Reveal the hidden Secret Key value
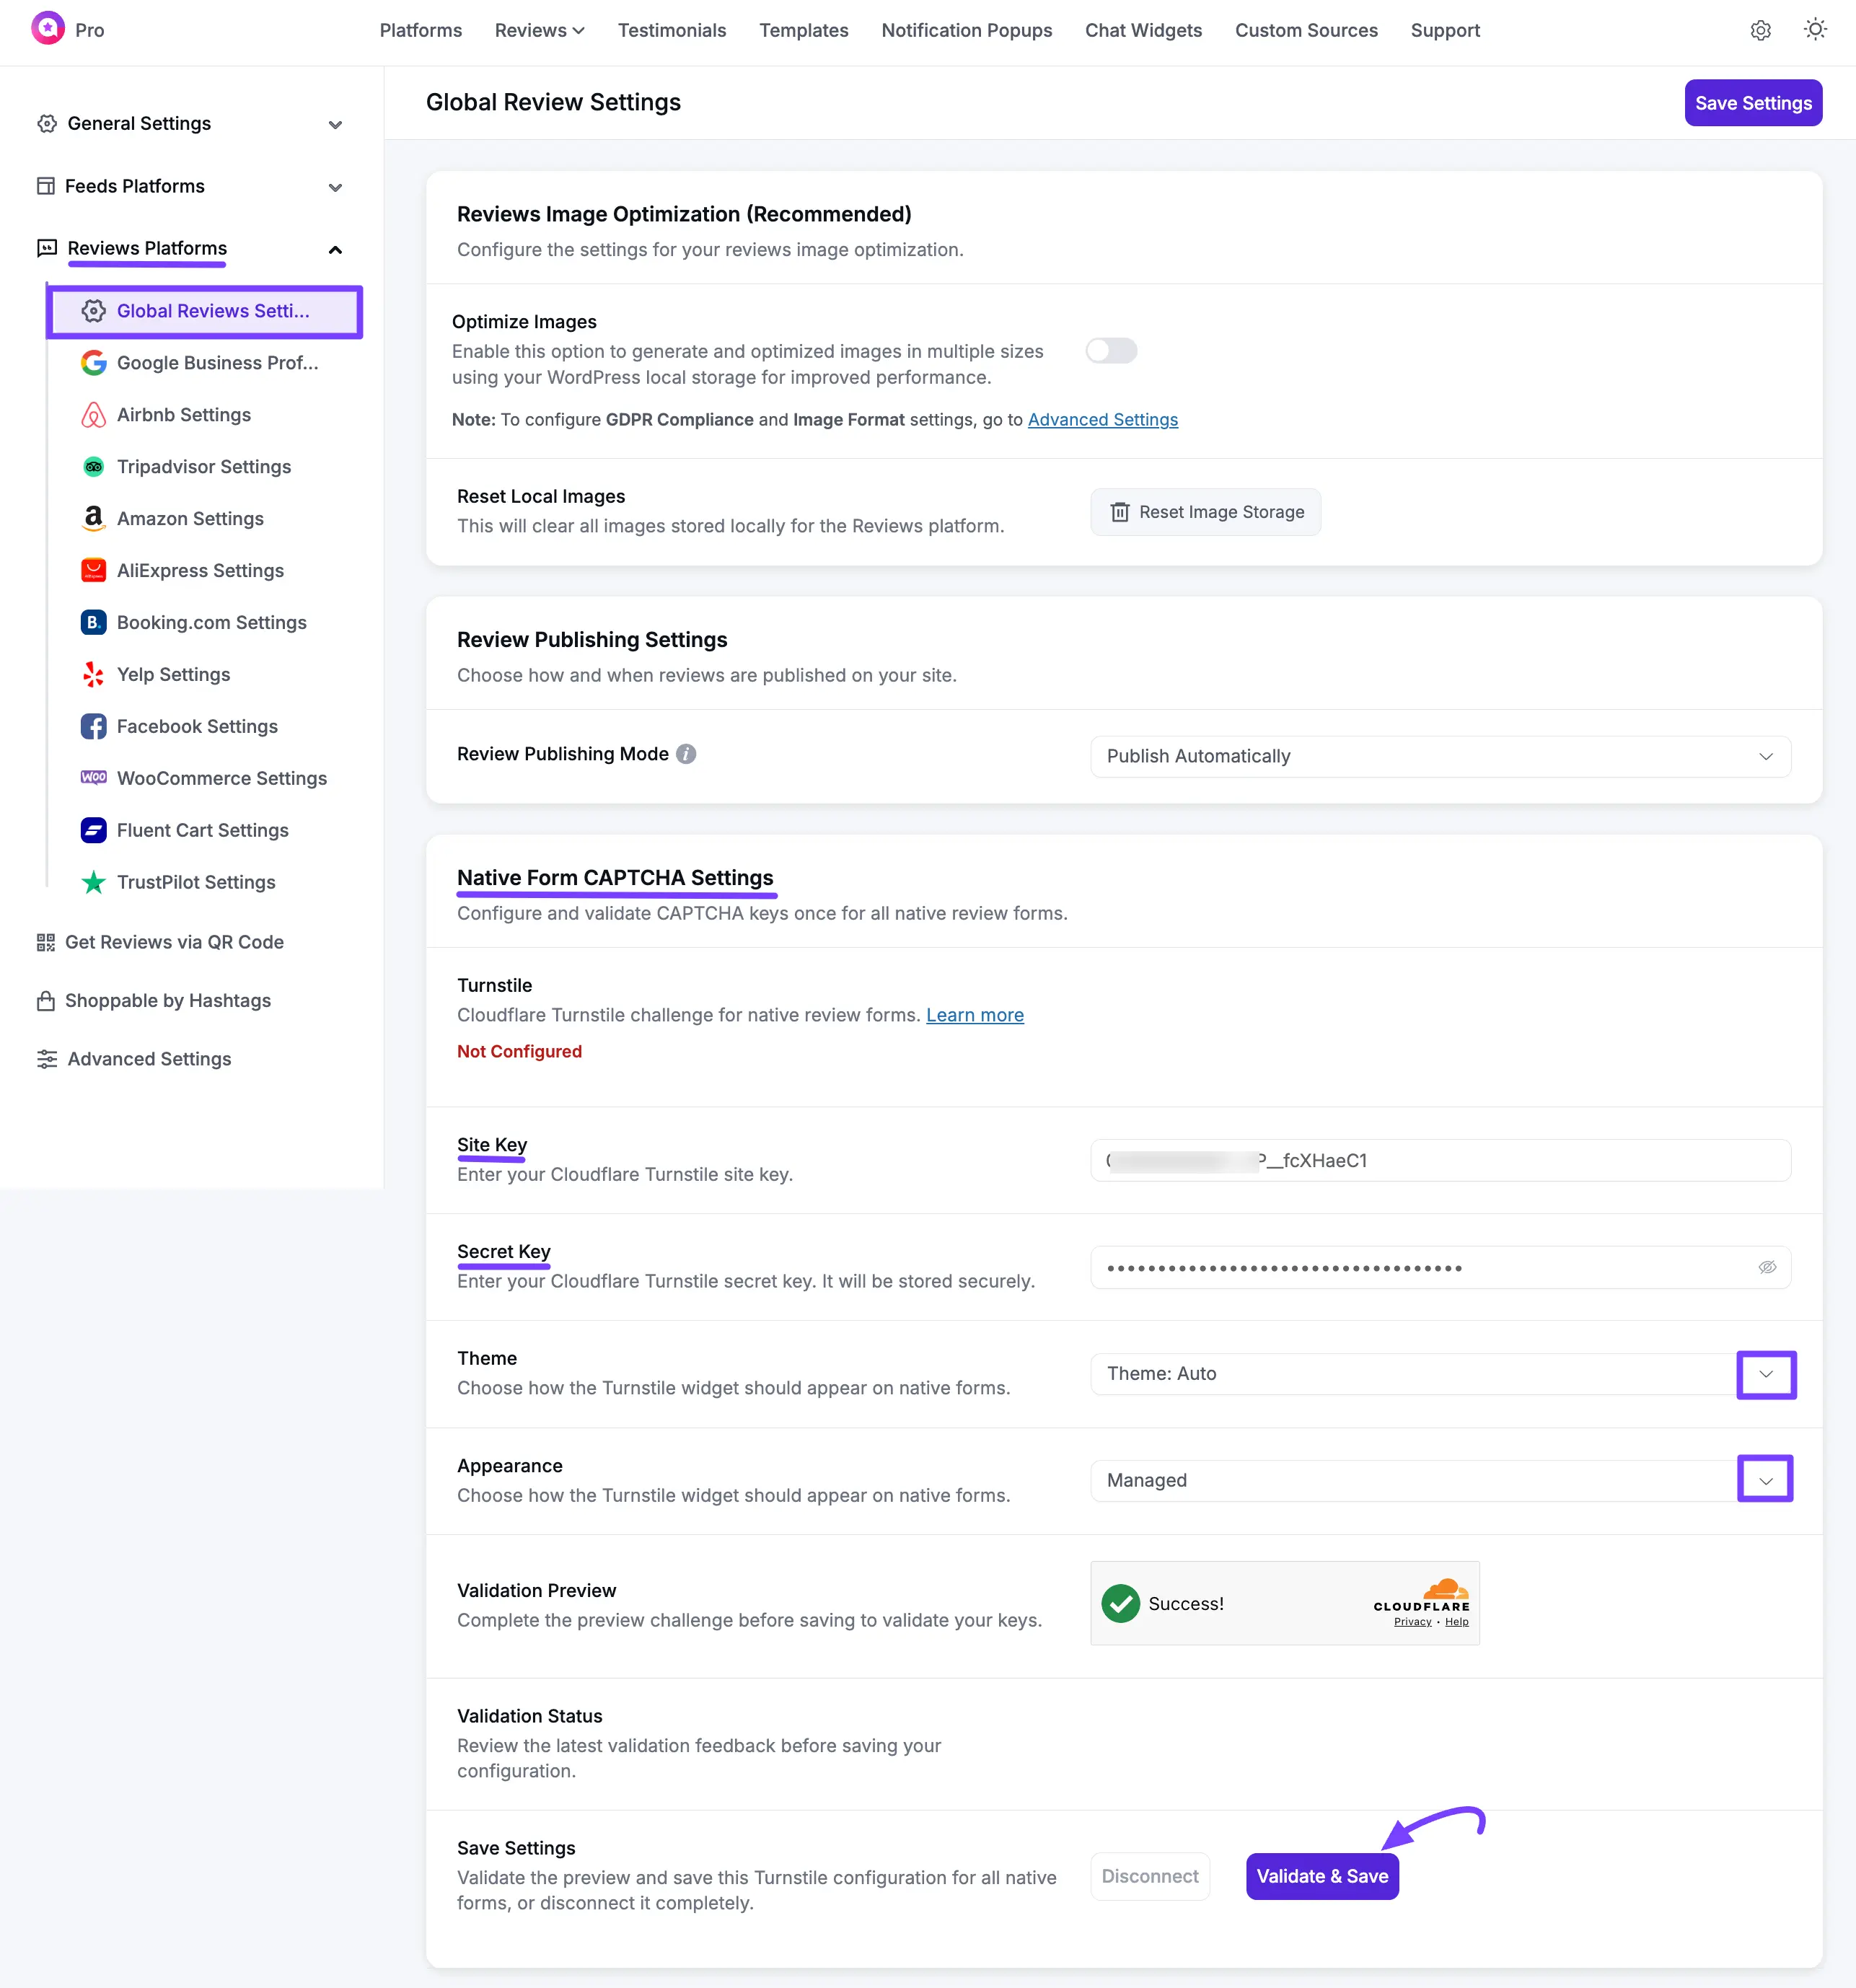The image size is (1856, 1988). (1768, 1267)
